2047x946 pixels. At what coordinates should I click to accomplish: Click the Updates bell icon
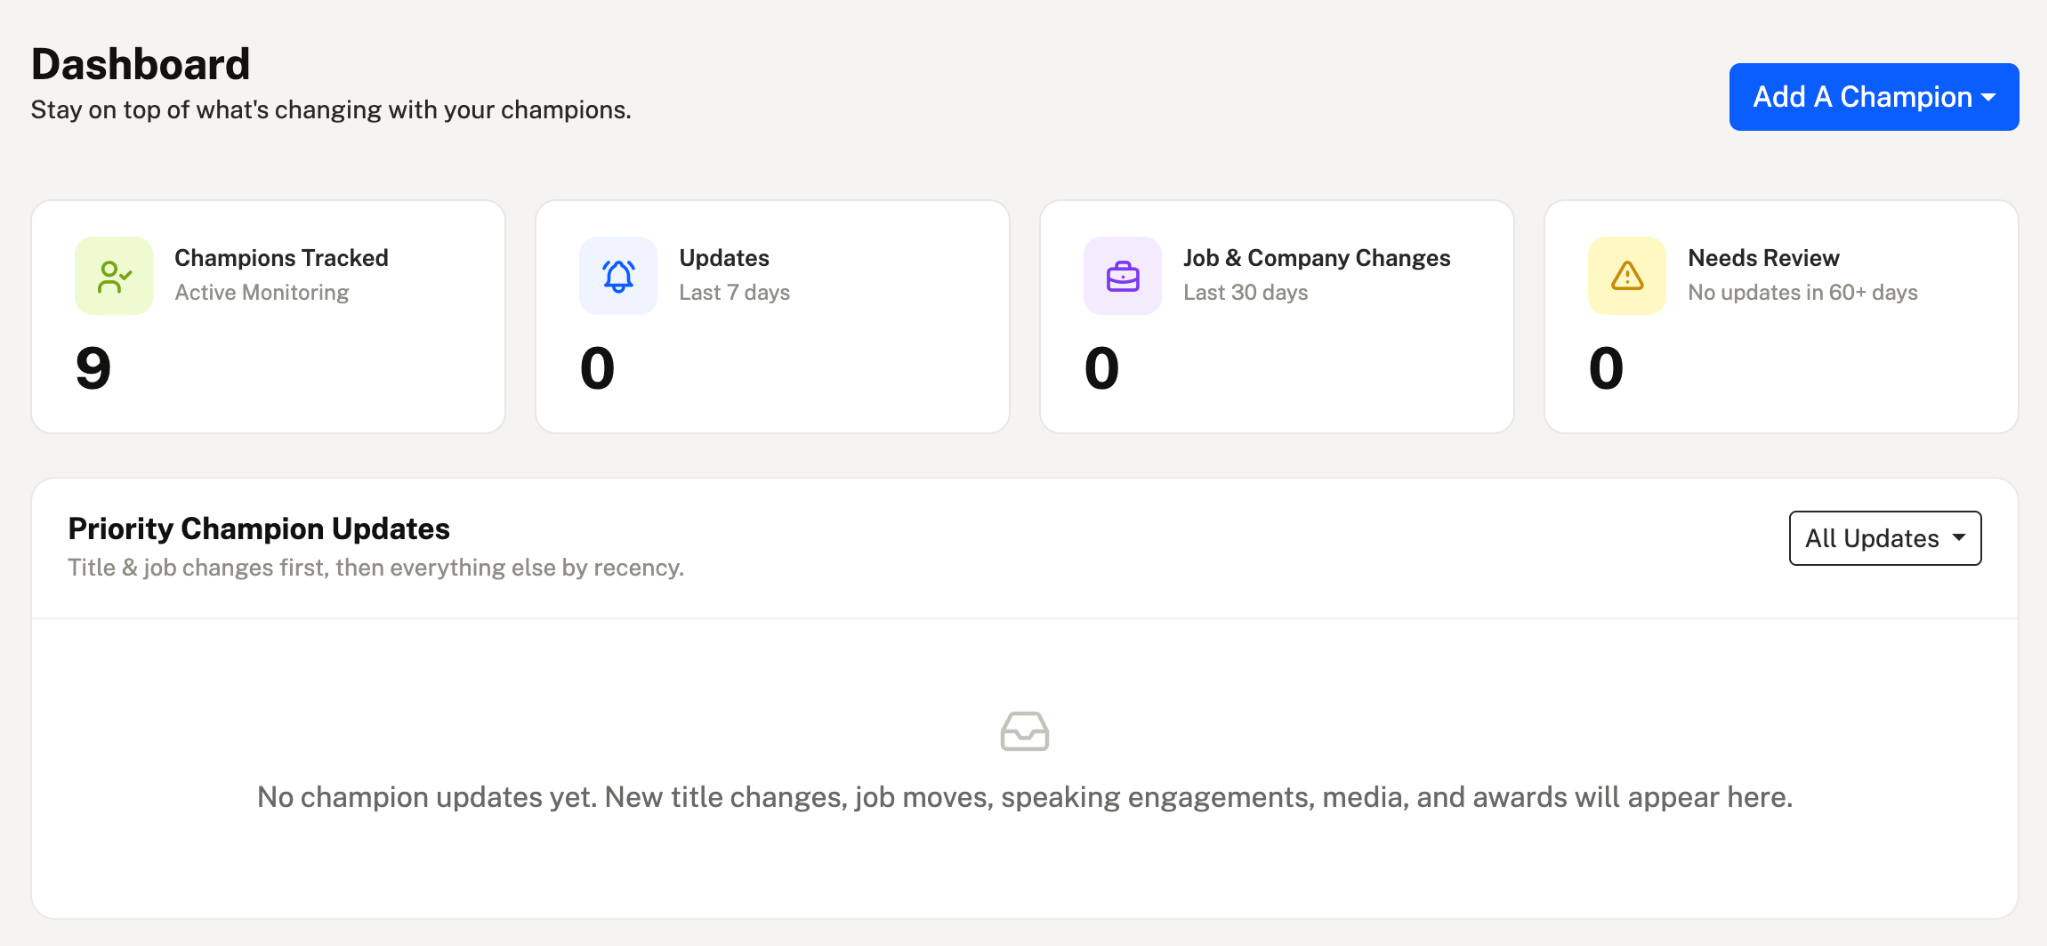[618, 276]
